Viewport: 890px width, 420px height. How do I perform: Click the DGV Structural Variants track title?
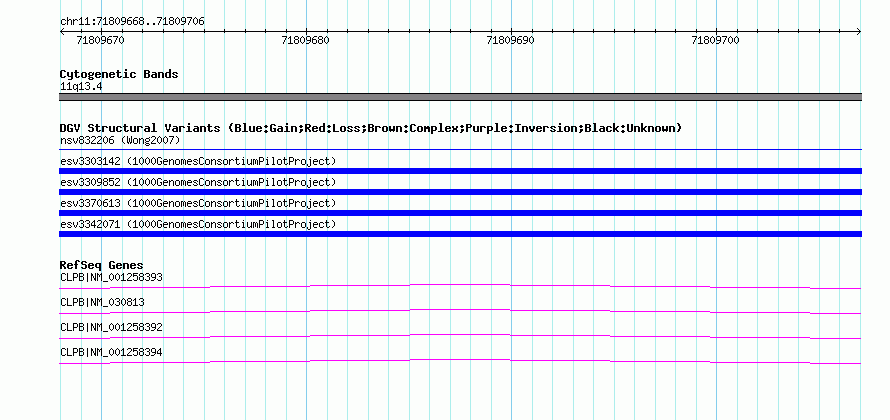pyautogui.click(x=371, y=128)
